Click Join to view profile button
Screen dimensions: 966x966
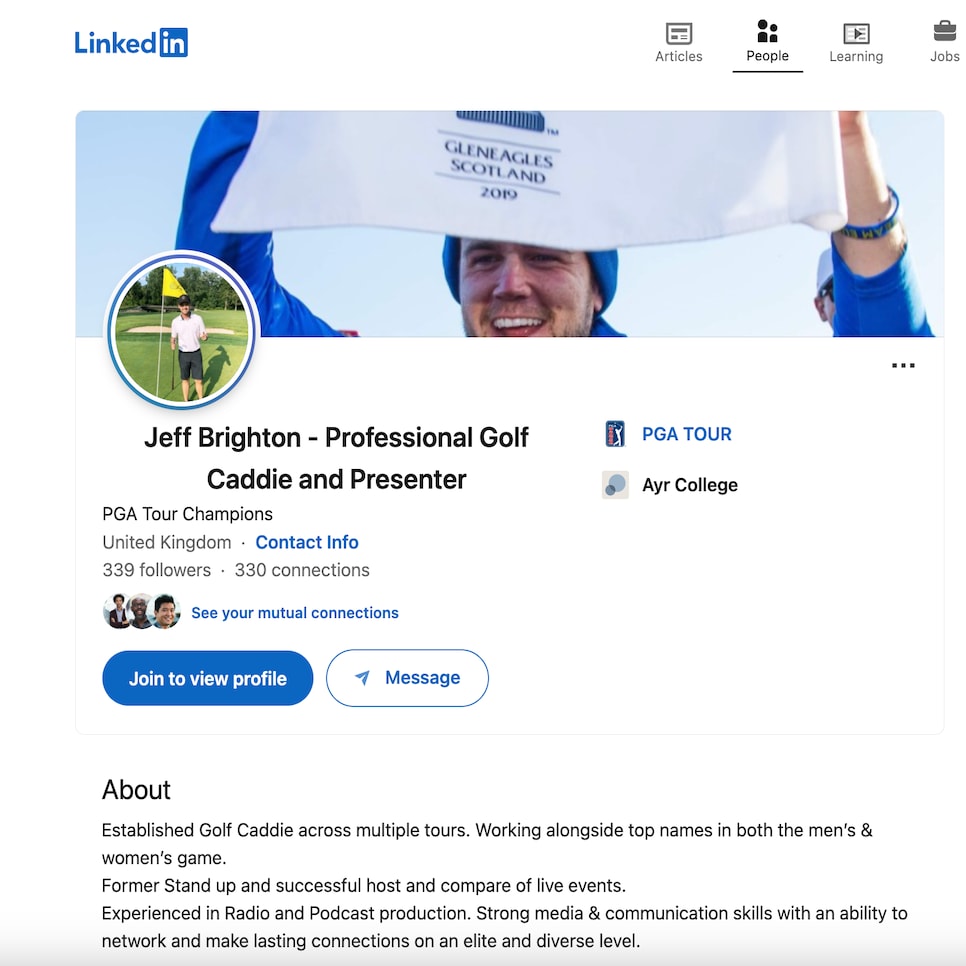point(208,678)
